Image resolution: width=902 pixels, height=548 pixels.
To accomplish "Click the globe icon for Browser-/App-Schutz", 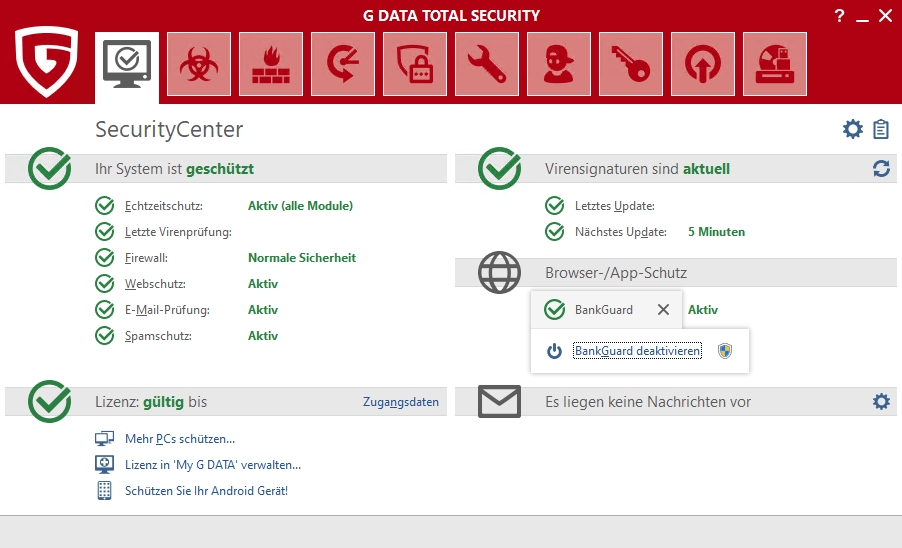I will (499, 273).
